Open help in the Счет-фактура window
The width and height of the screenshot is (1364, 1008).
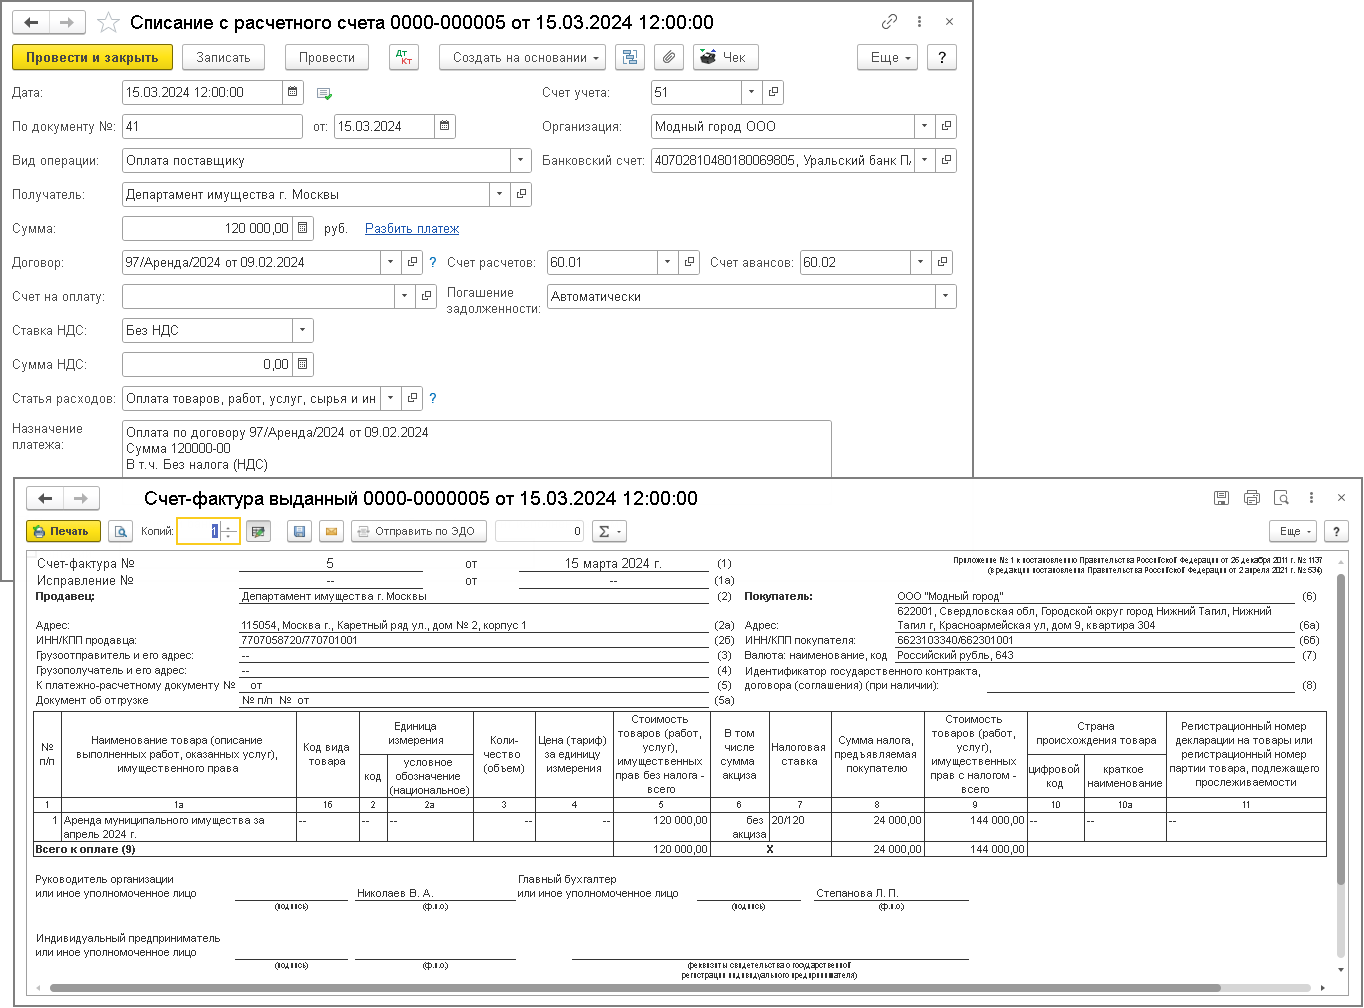pos(1335,532)
